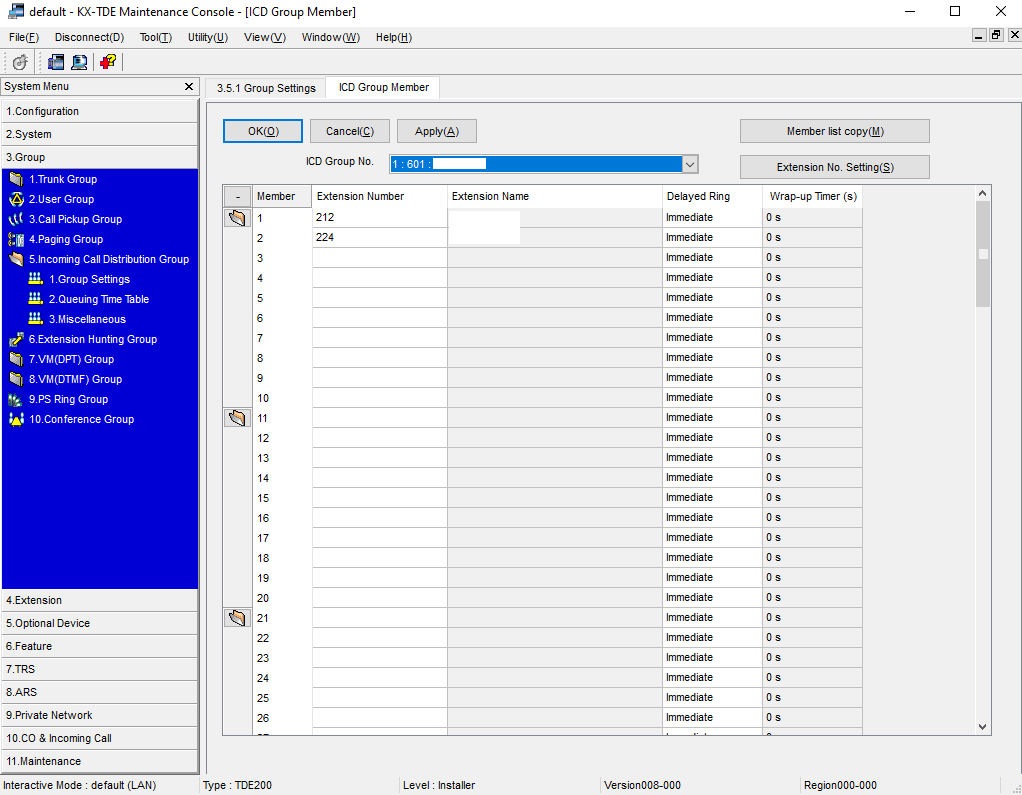The height and width of the screenshot is (795, 1022).
Task: Click Wrap-up Timer cell for member 2
Action: [812, 237]
